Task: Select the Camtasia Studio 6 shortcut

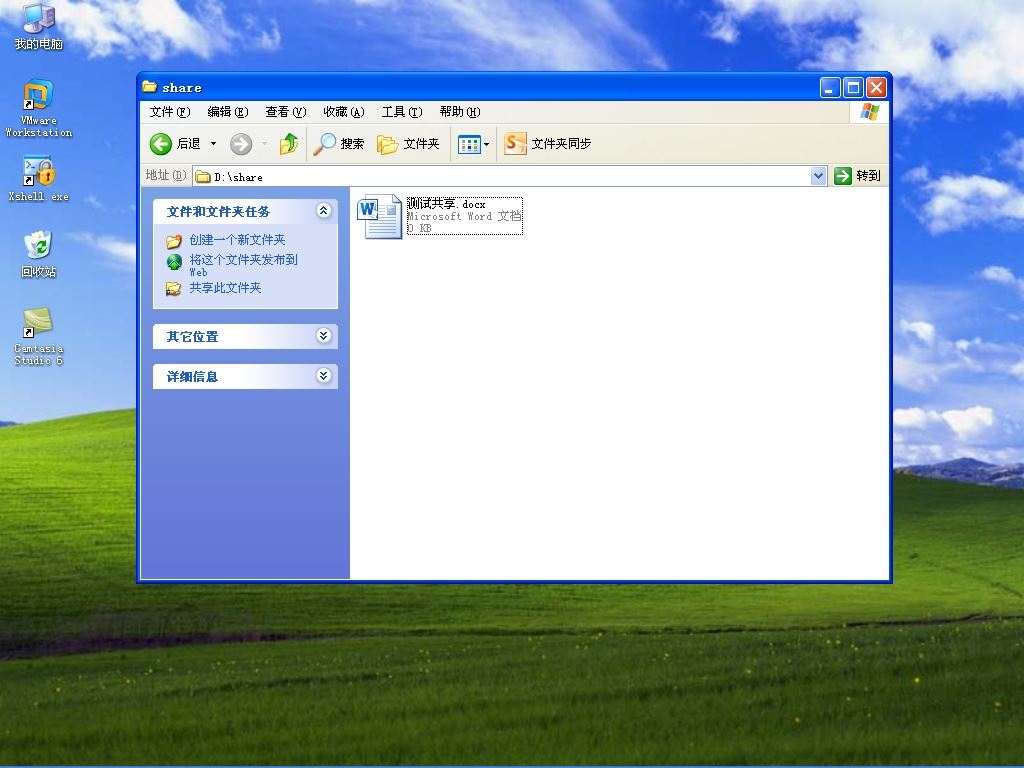Action: point(39,336)
